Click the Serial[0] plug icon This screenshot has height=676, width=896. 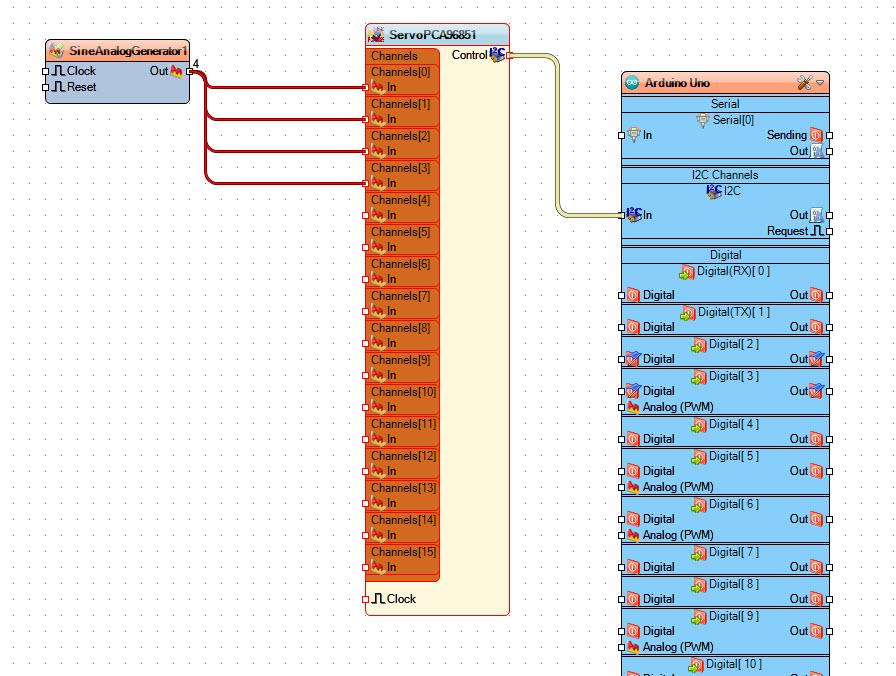(x=703, y=120)
